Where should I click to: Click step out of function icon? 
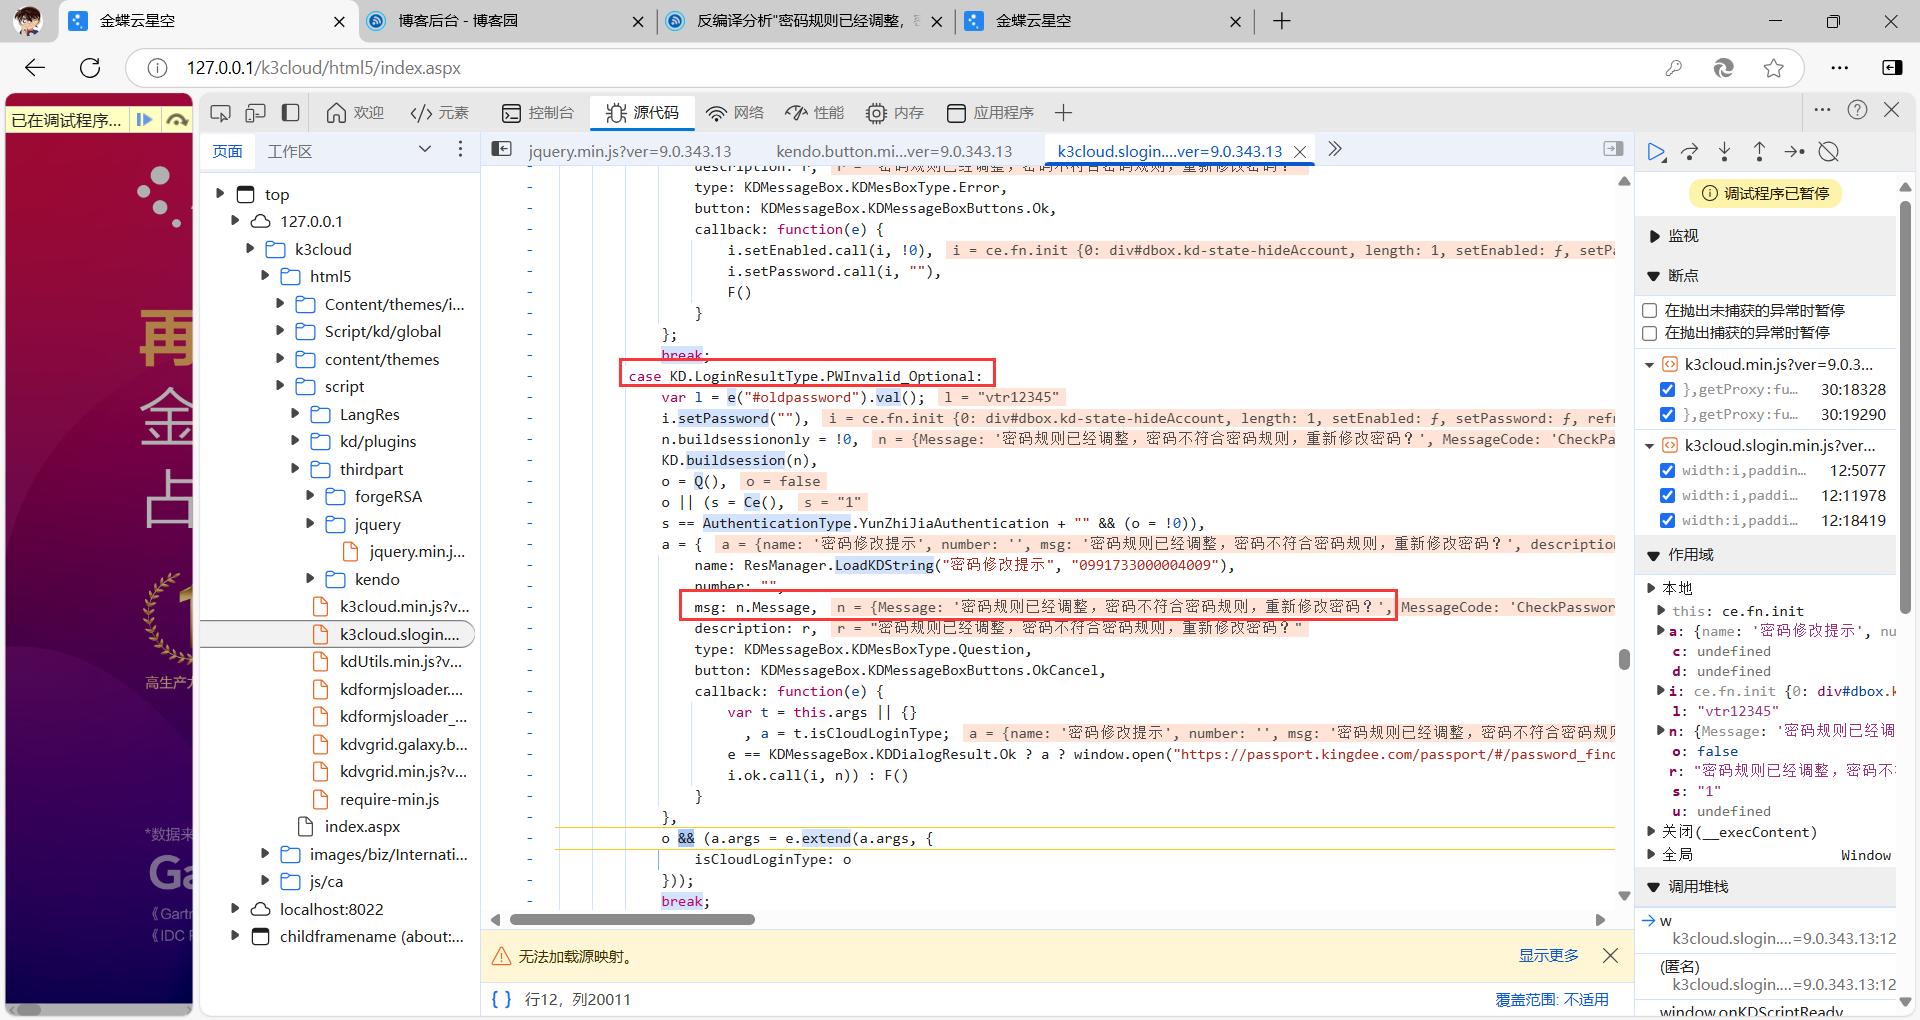(x=1759, y=152)
